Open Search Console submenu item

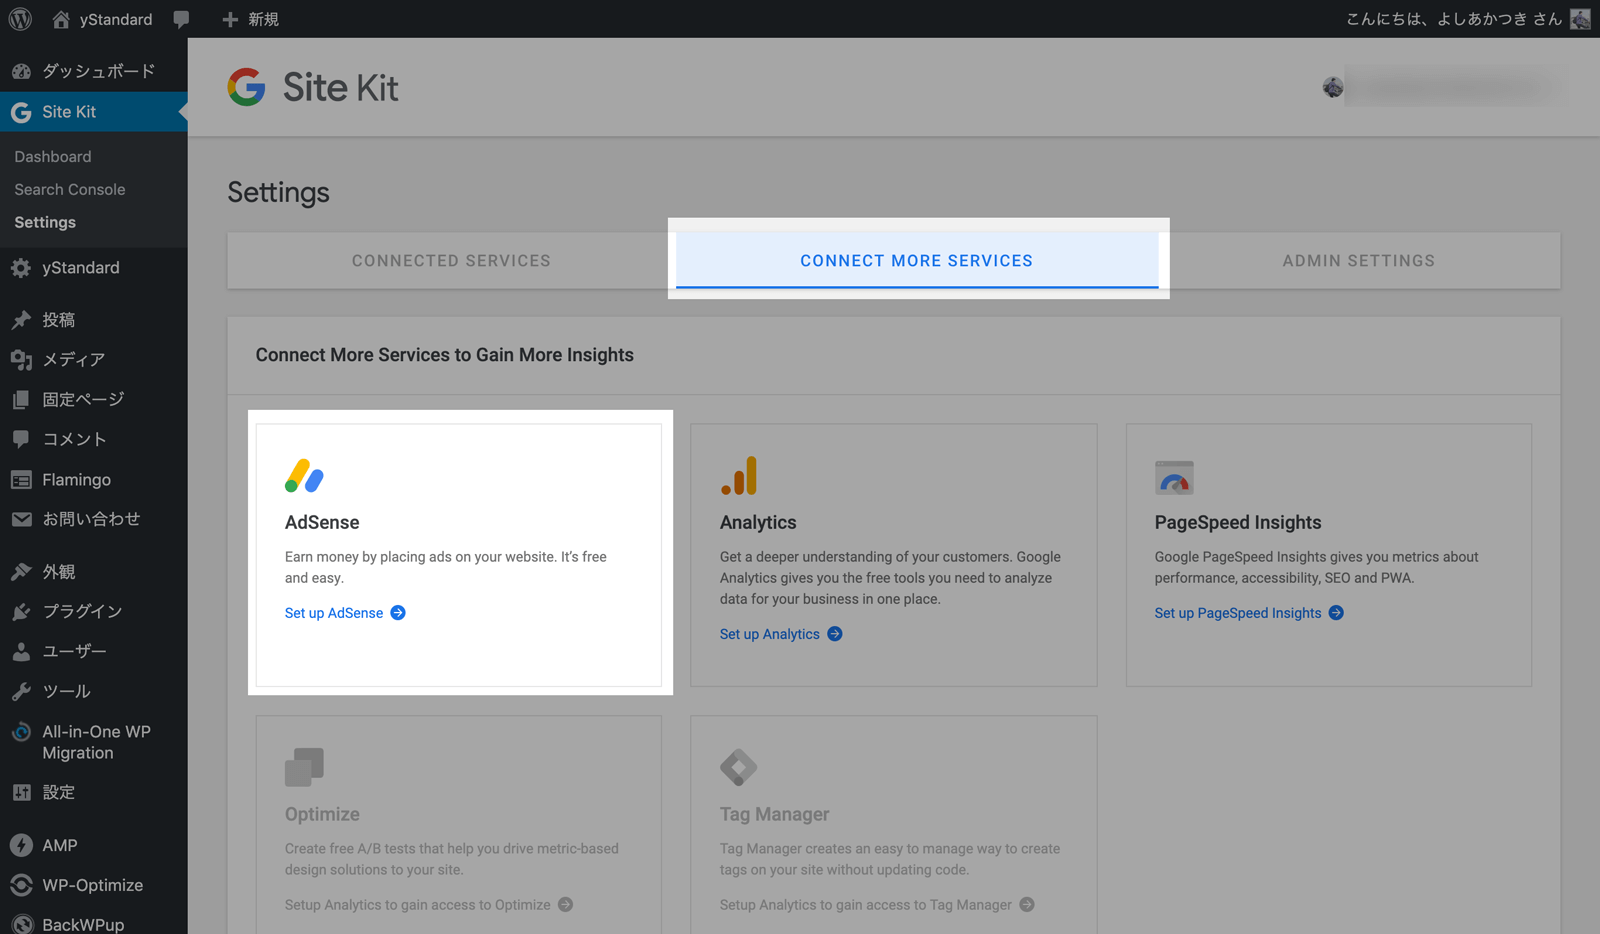[70, 190]
